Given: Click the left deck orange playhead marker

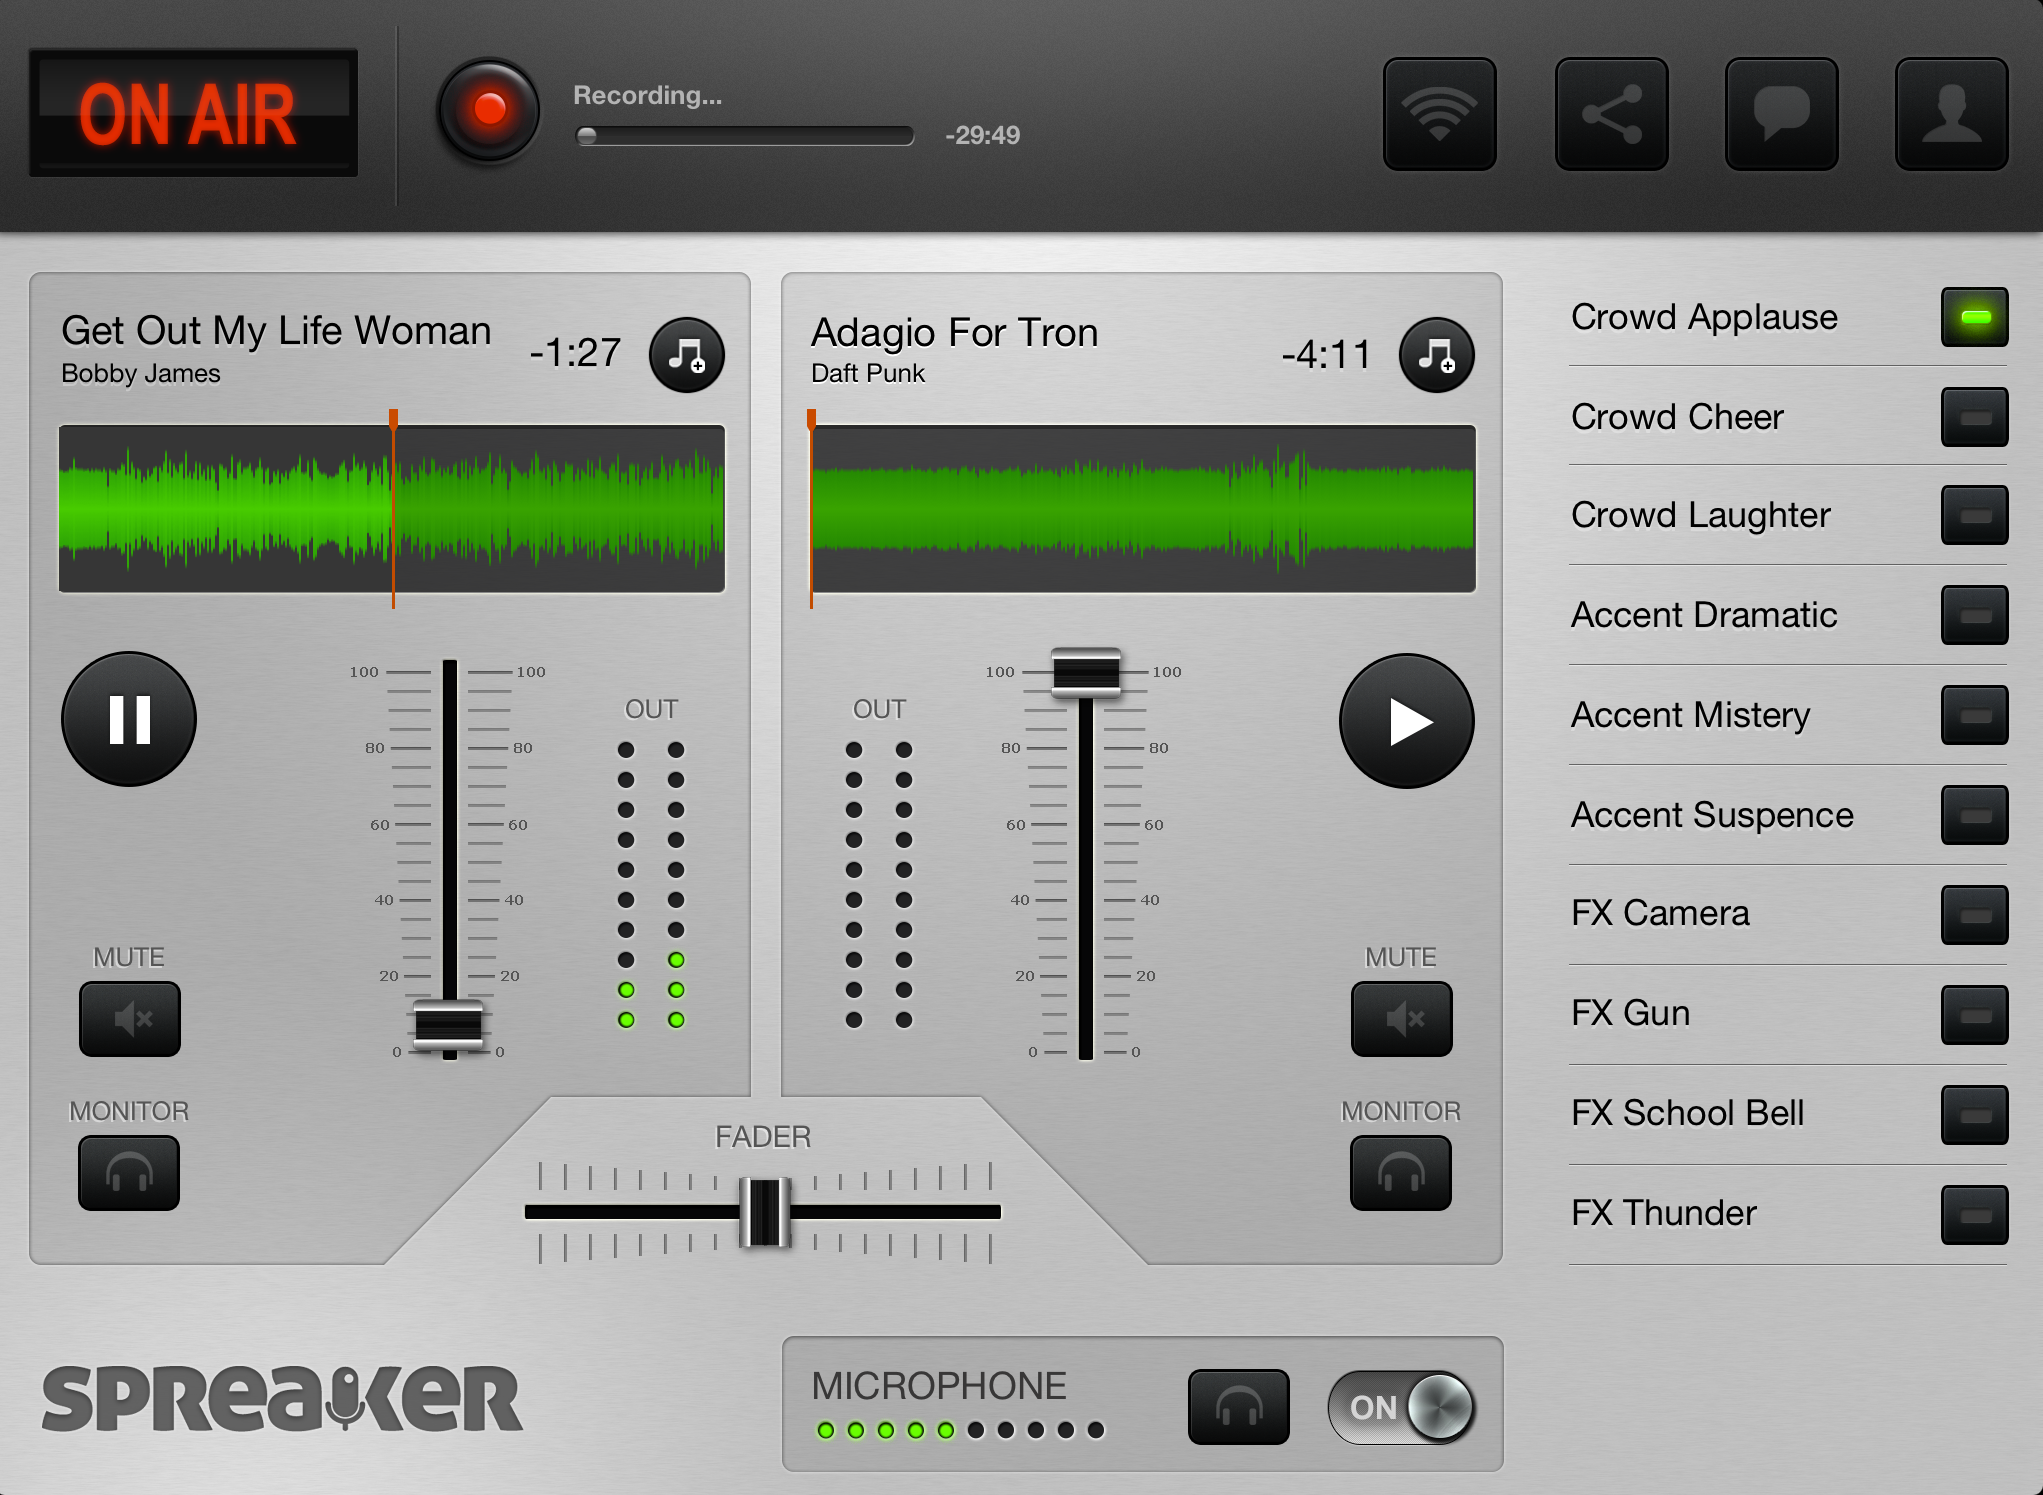Looking at the screenshot, I should pos(394,508).
